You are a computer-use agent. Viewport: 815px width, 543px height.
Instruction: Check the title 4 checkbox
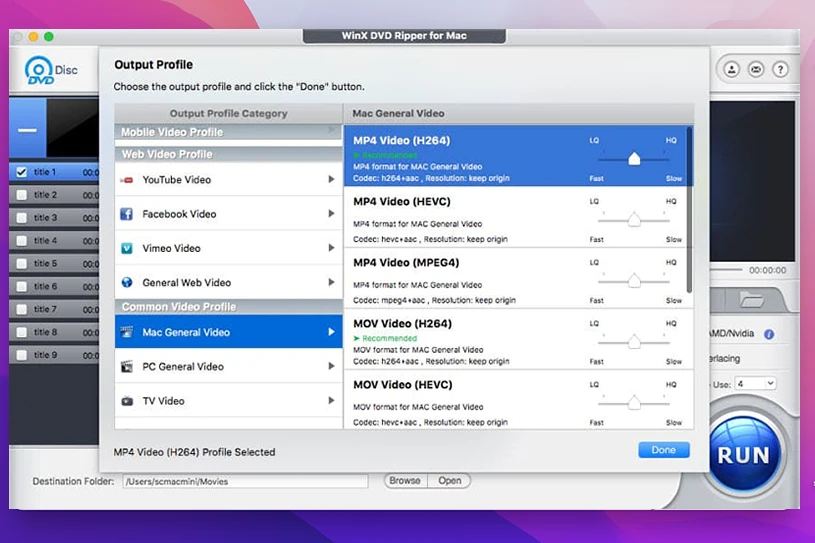click(x=21, y=241)
